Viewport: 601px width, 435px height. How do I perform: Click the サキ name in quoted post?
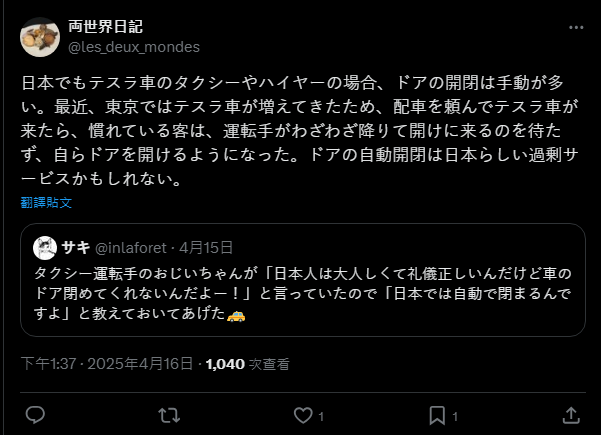(76, 247)
